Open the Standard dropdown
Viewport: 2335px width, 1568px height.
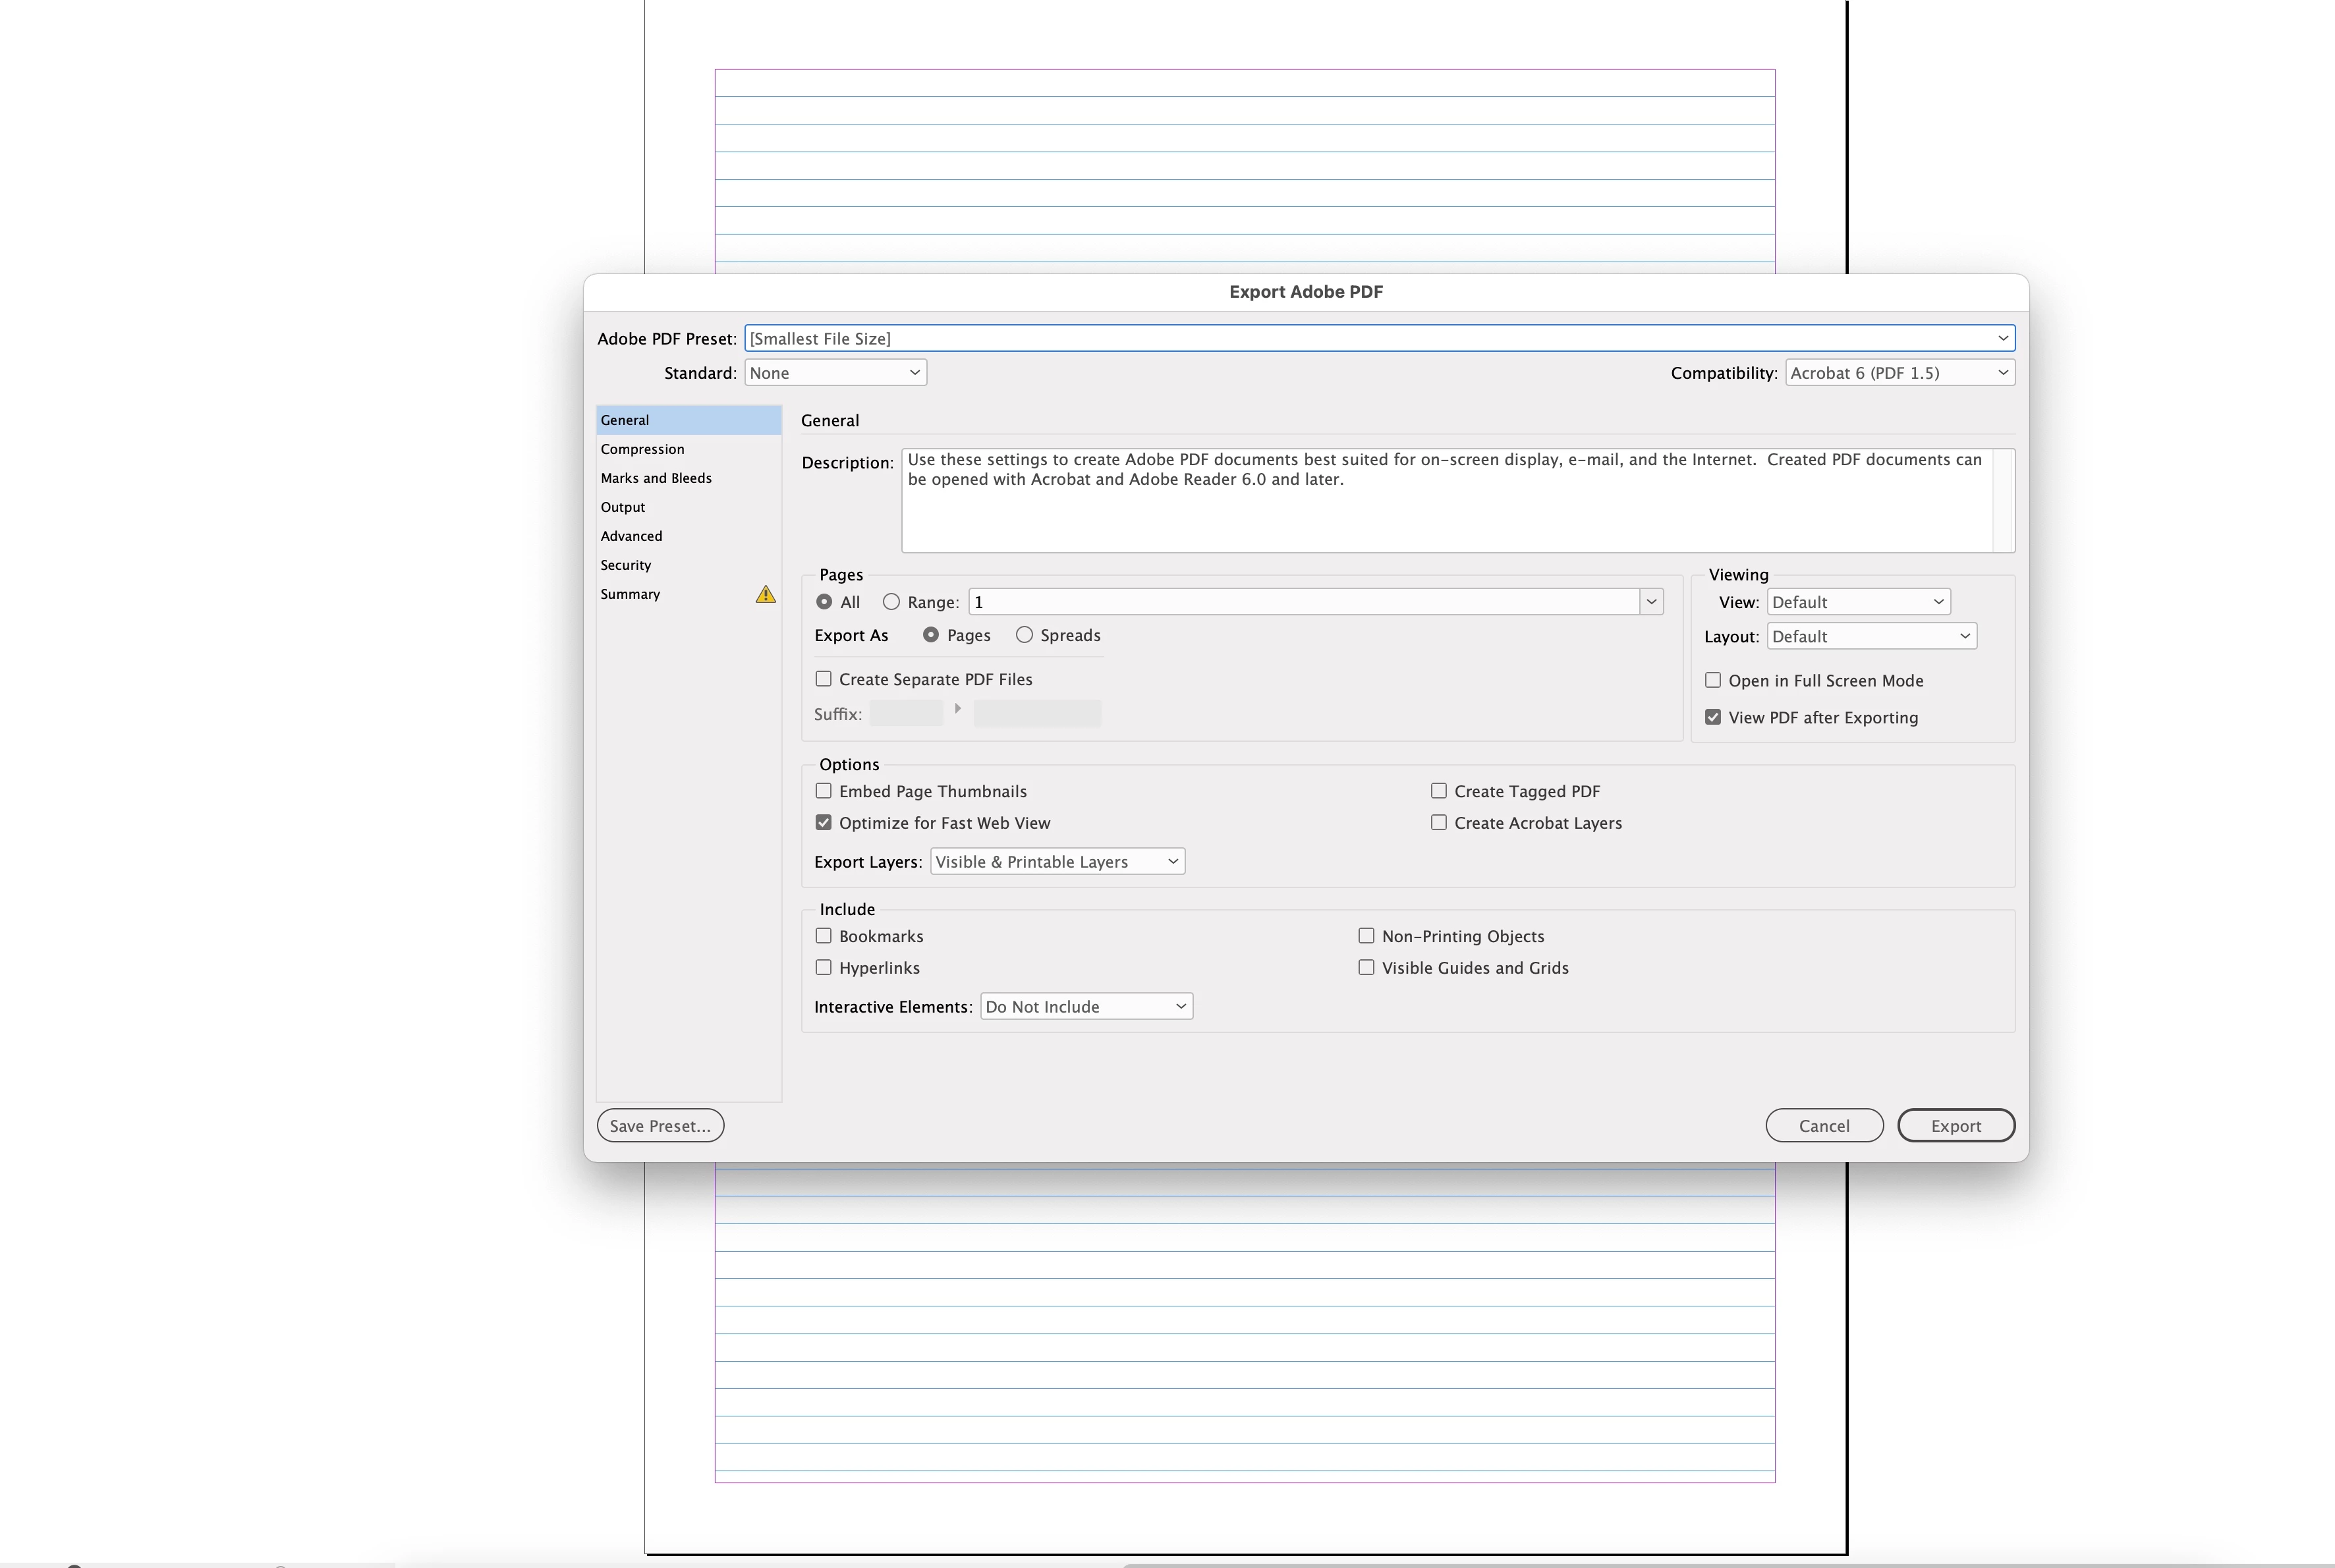834,373
